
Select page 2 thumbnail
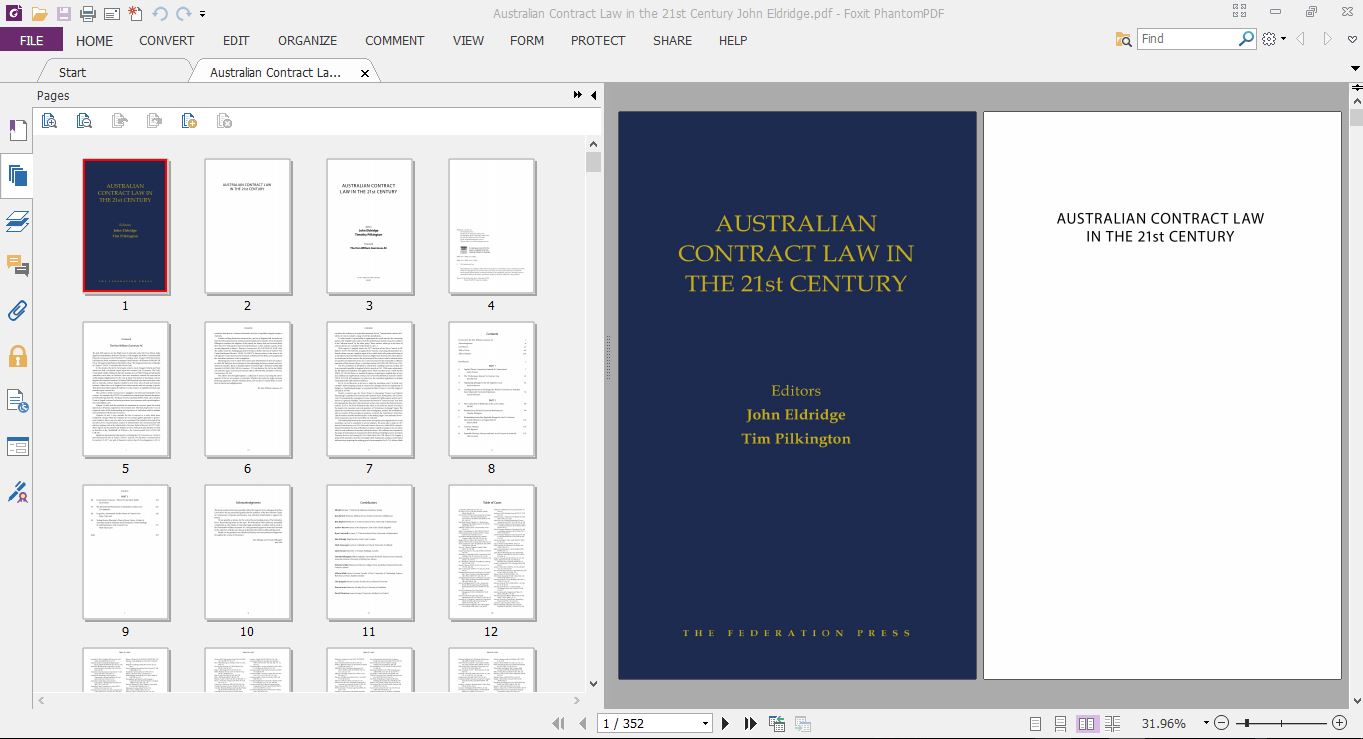coord(247,226)
